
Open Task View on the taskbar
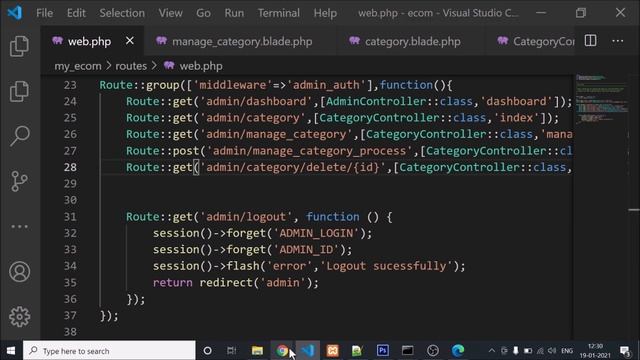coord(231,351)
